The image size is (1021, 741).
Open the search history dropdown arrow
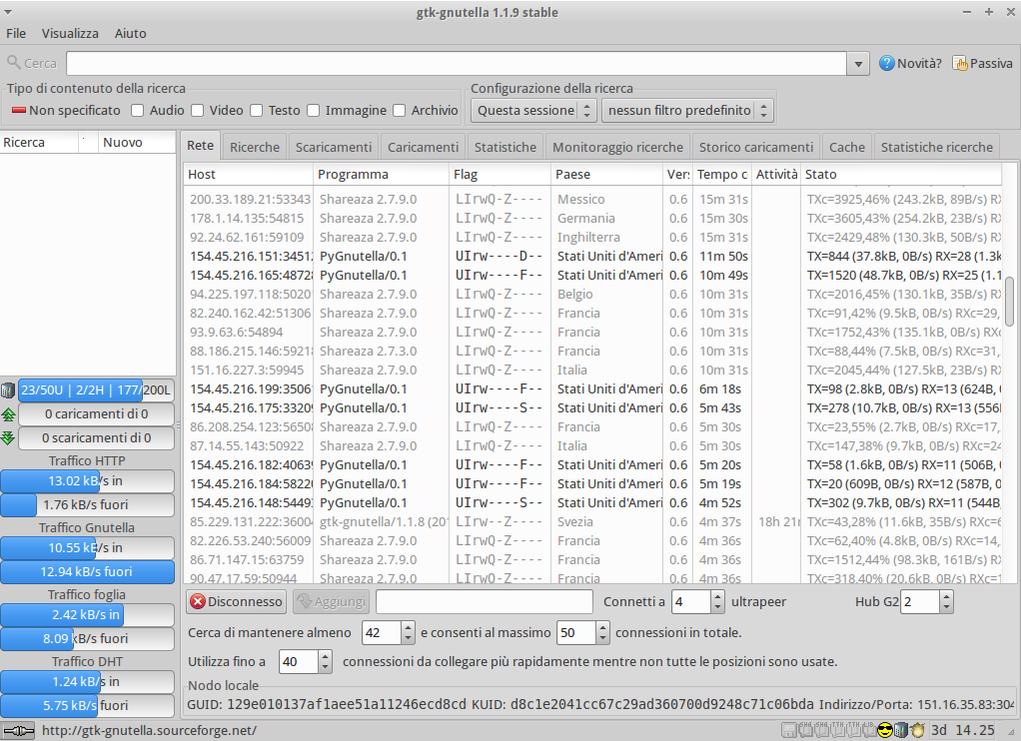click(858, 64)
